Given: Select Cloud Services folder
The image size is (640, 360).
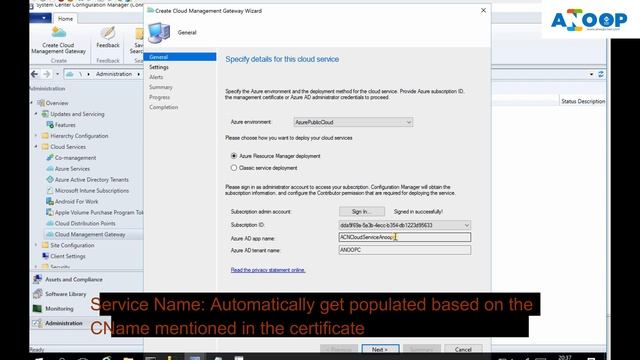Looking at the screenshot, I should click(68, 147).
